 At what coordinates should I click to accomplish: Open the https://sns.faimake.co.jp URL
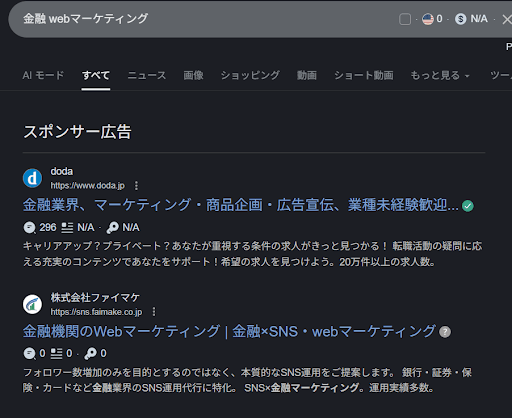[96, 312]
